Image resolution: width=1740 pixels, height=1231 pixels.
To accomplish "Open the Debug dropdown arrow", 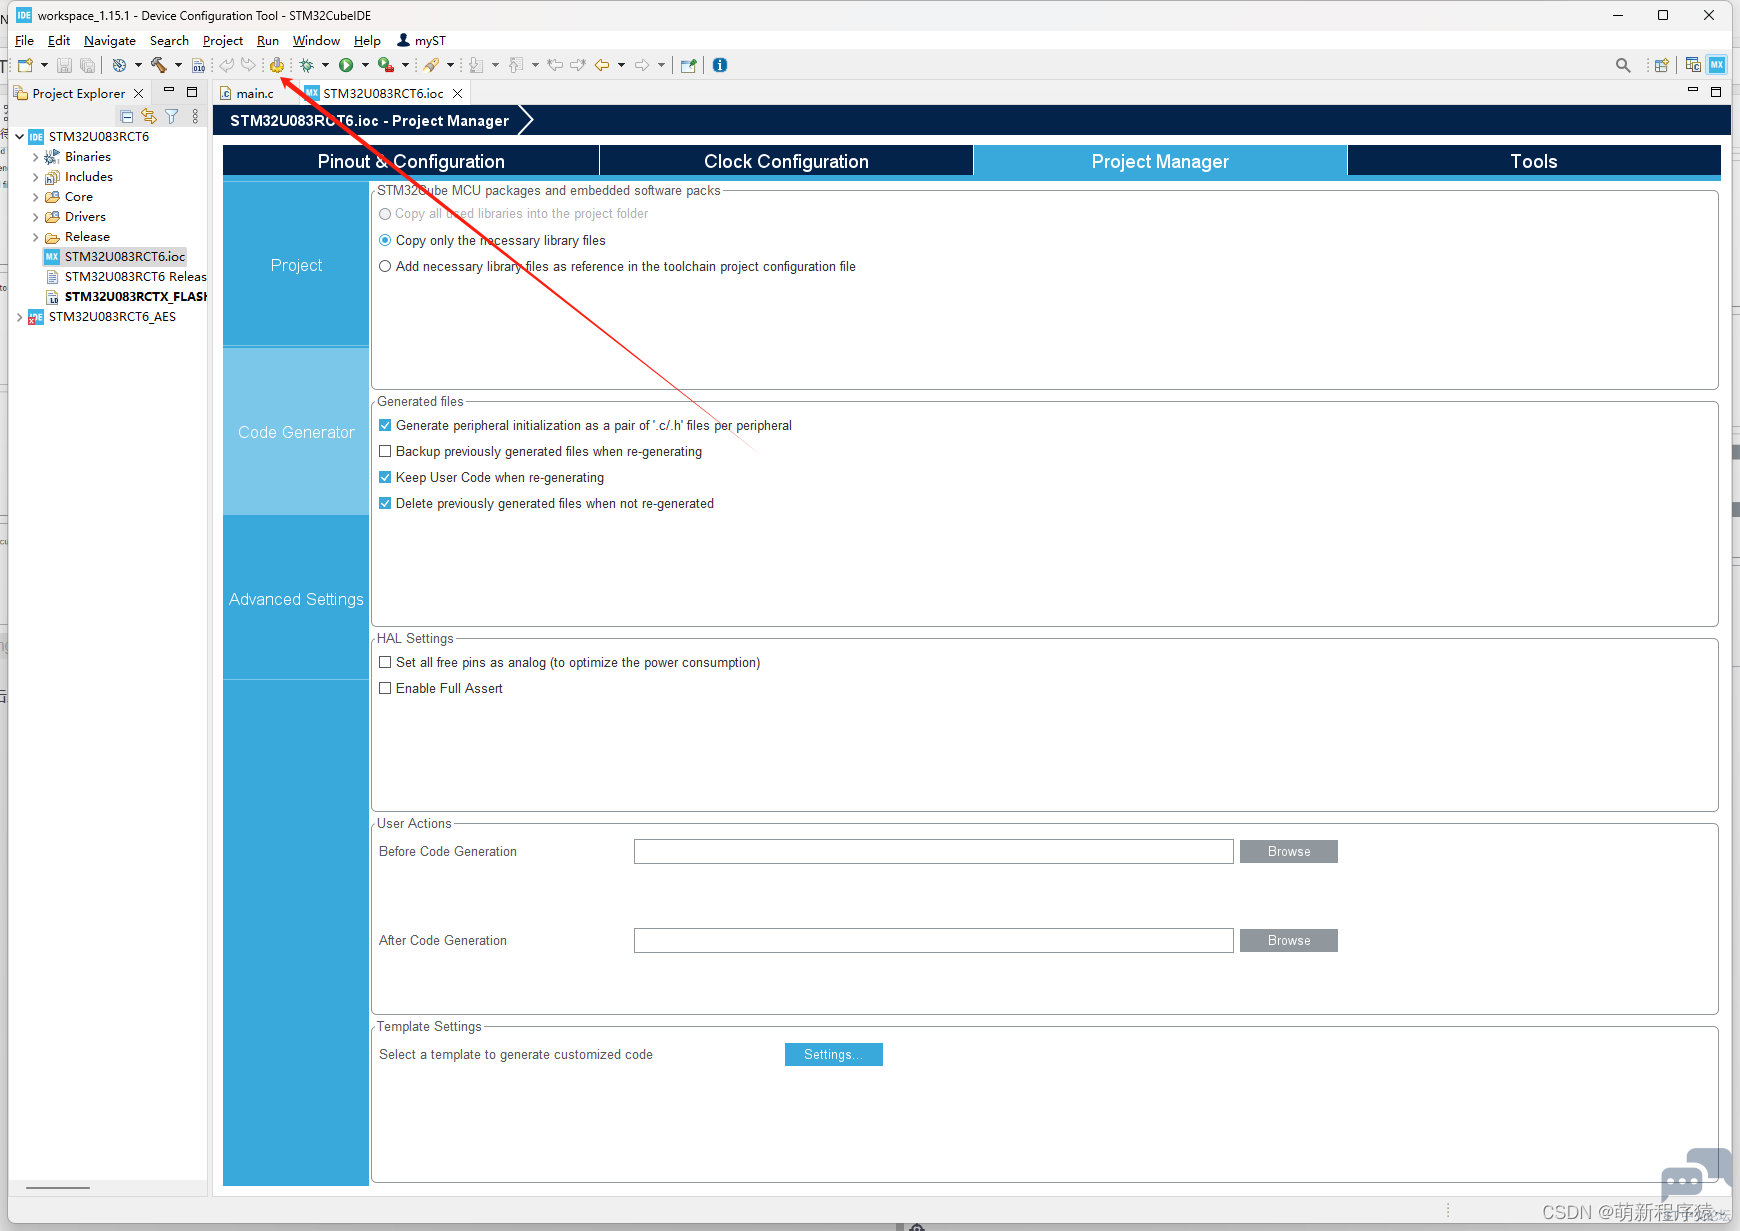I will [325, 65].
